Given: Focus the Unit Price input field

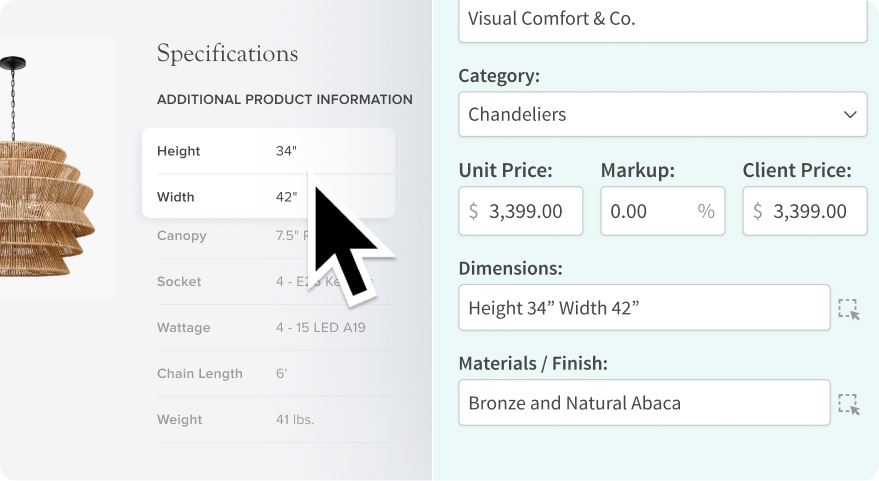Looking at the screenshot, I should click(x=520, y=211).
